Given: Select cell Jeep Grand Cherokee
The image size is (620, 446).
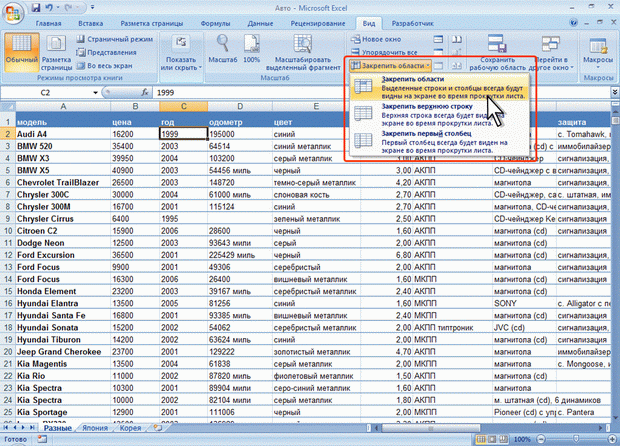Looking at the screenshot, I should (63, 352).
